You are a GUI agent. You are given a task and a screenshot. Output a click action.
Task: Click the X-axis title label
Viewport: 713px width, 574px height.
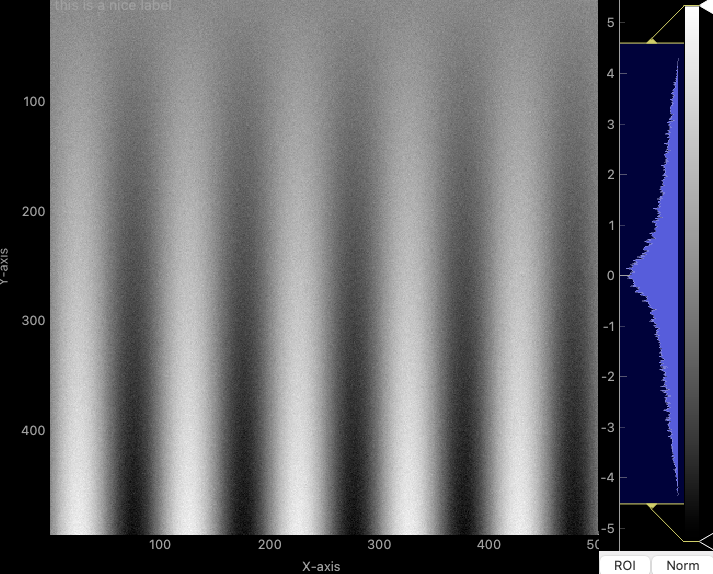(323, 566)
